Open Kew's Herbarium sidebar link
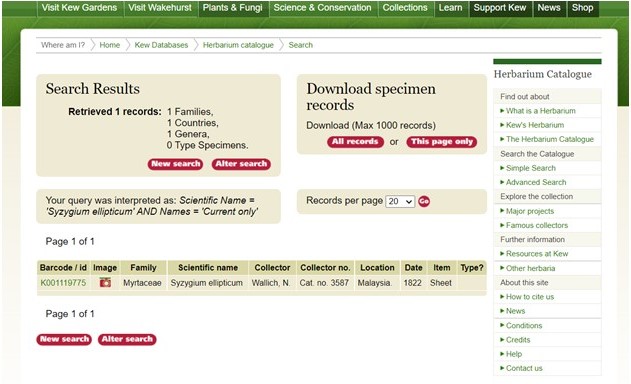This screenshot has height=384, width=631. click(x=535, y=125)
